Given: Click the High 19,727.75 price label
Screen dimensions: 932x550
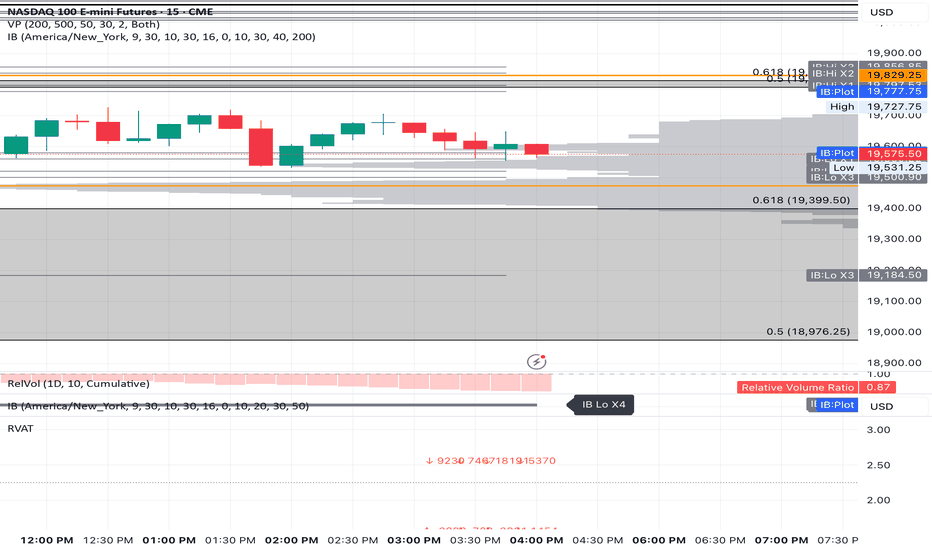Looking at the screenshot, I should 876,106.
